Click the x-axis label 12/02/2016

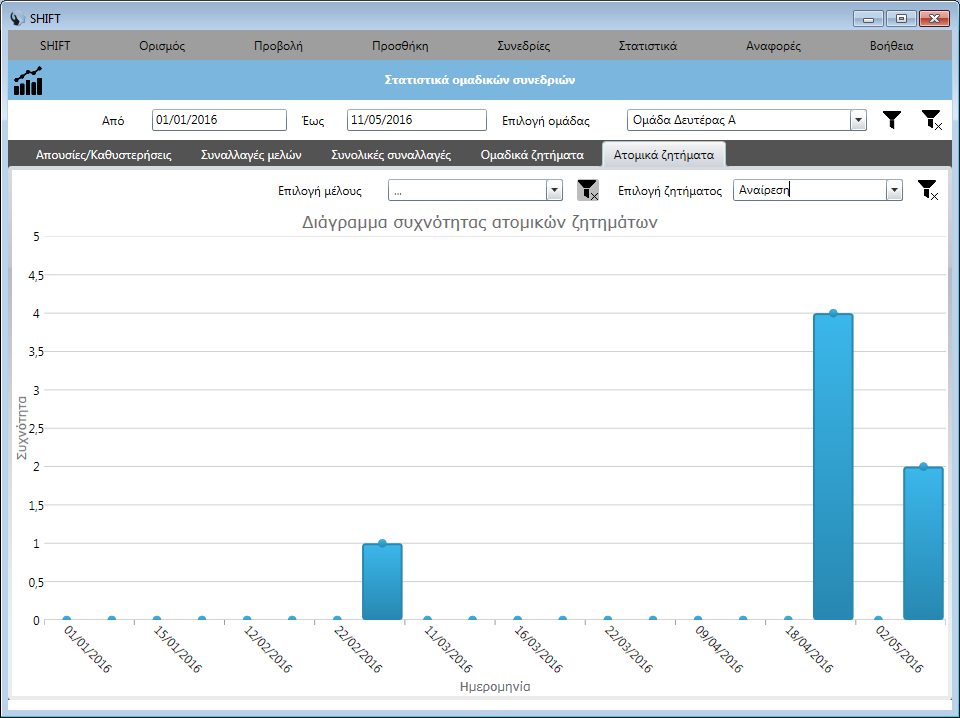point(268,649)
